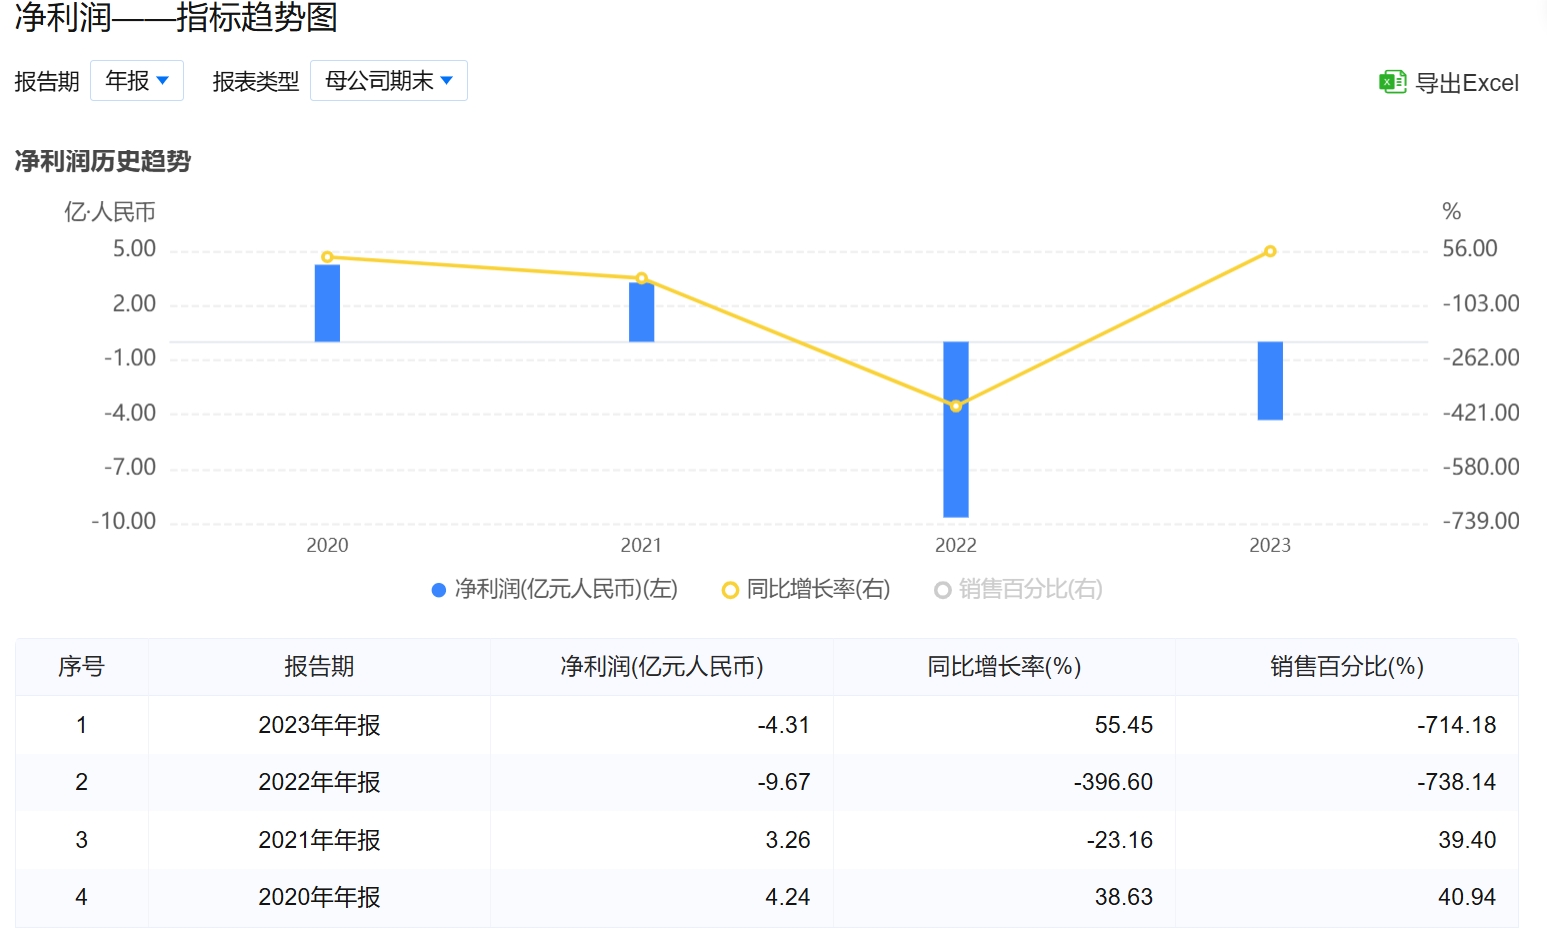The width and height of the screenshot is (1547, 949).
Task: Click the 同比增长率(%) table column header
Action: click(1004, 667)
